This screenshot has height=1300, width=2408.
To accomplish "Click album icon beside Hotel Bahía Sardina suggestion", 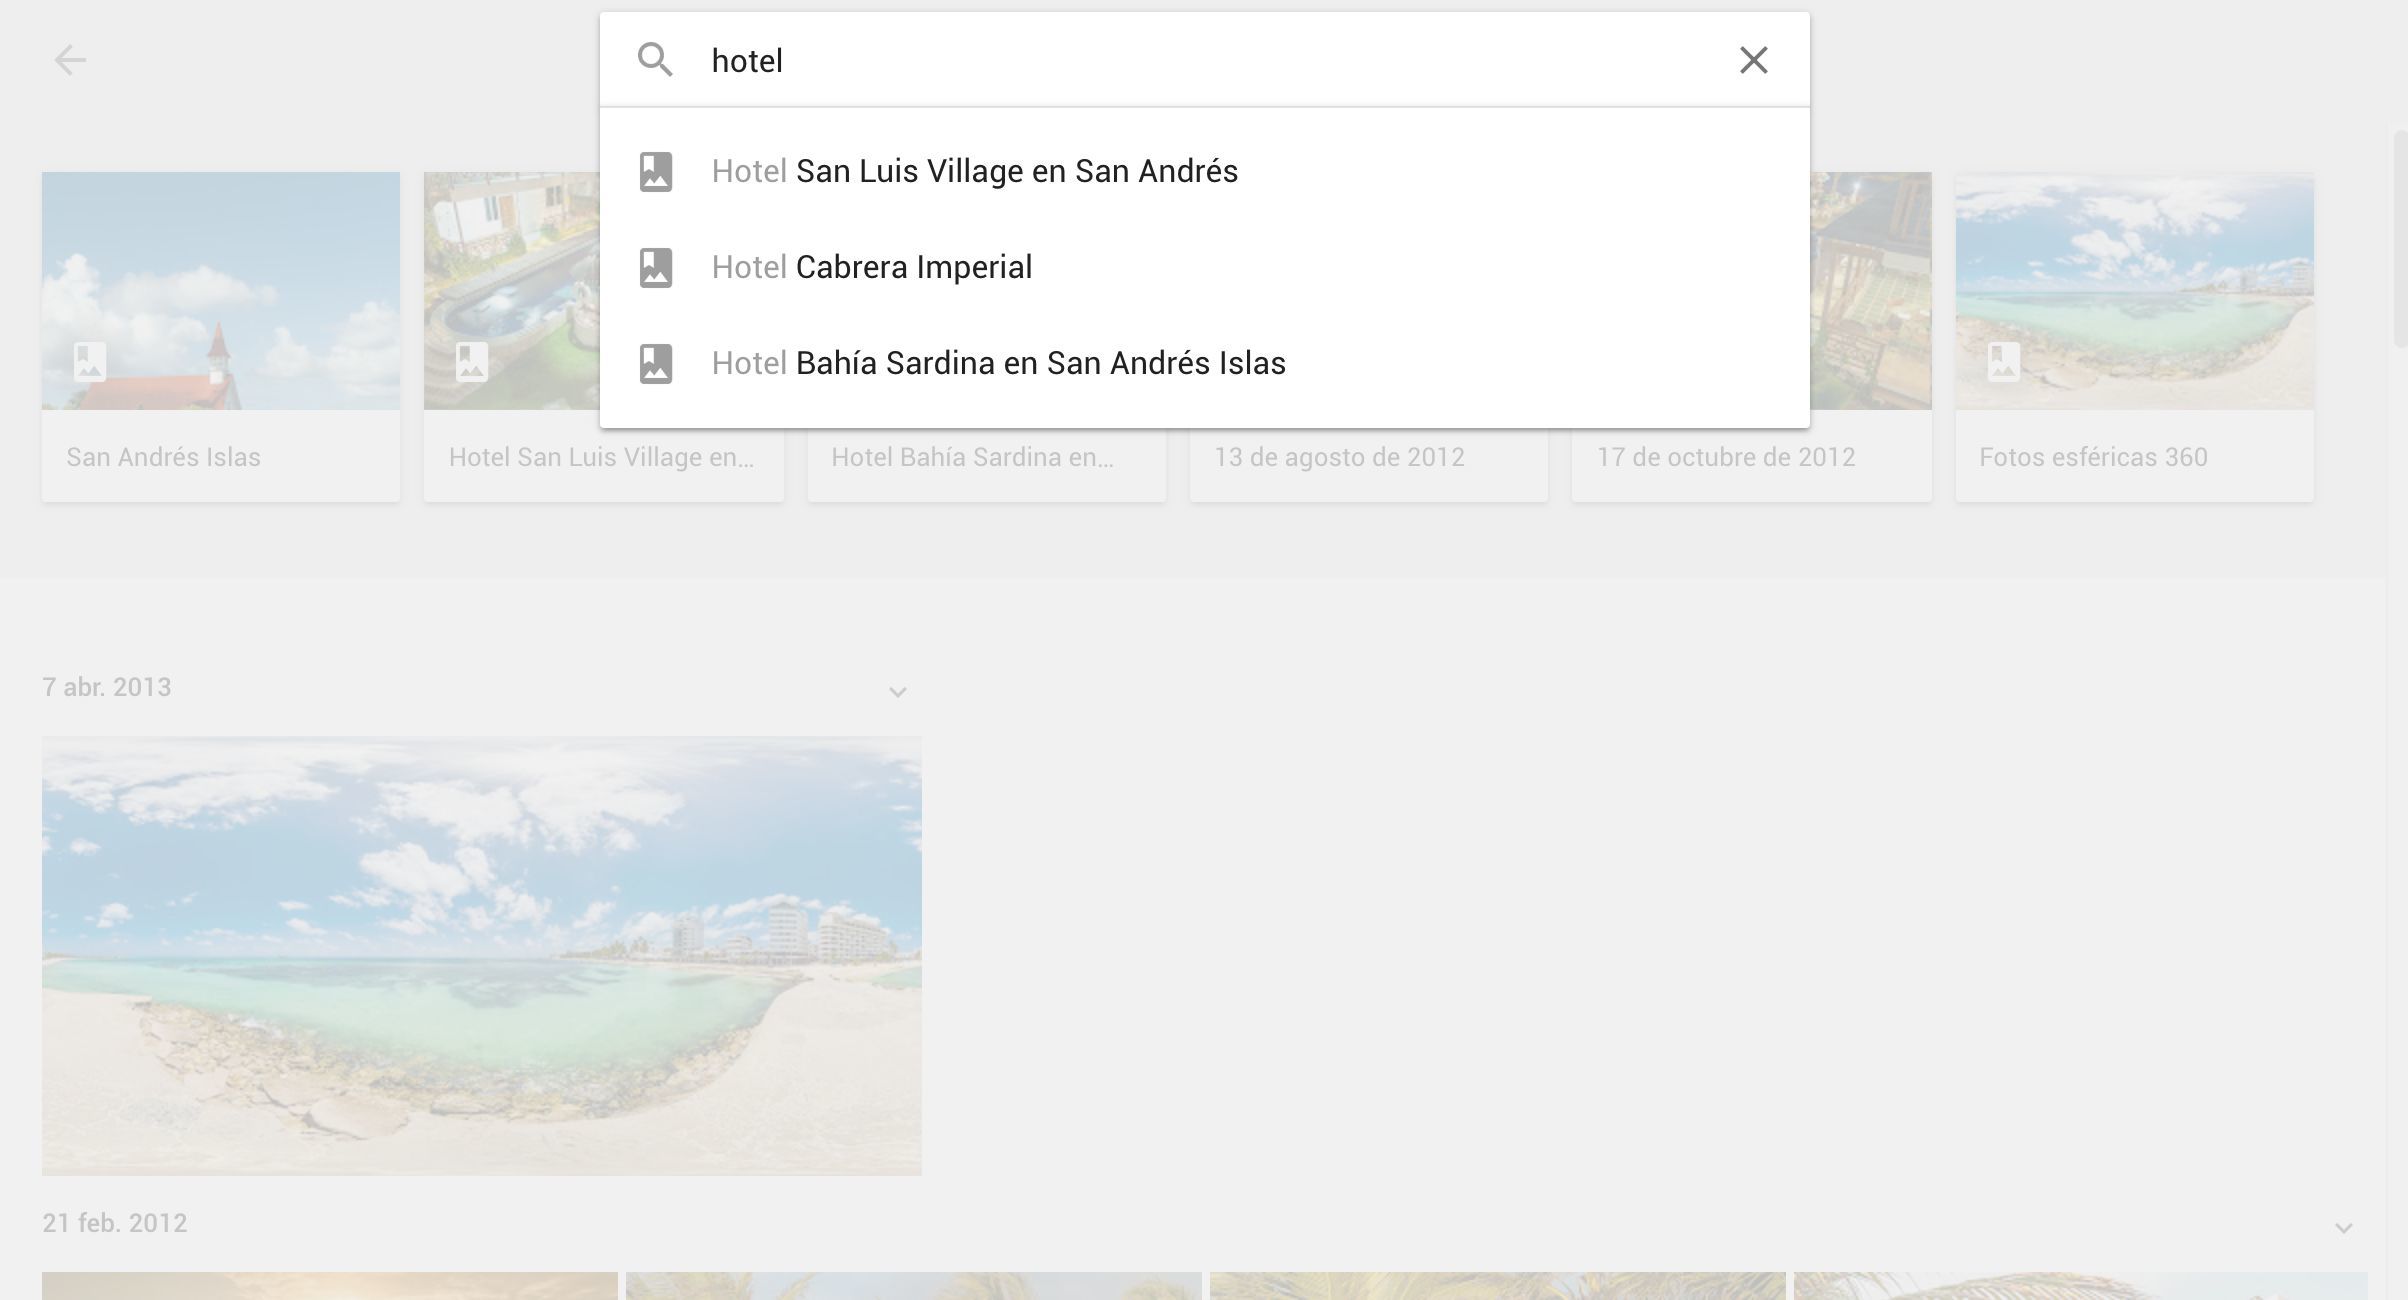I will 656,364.
